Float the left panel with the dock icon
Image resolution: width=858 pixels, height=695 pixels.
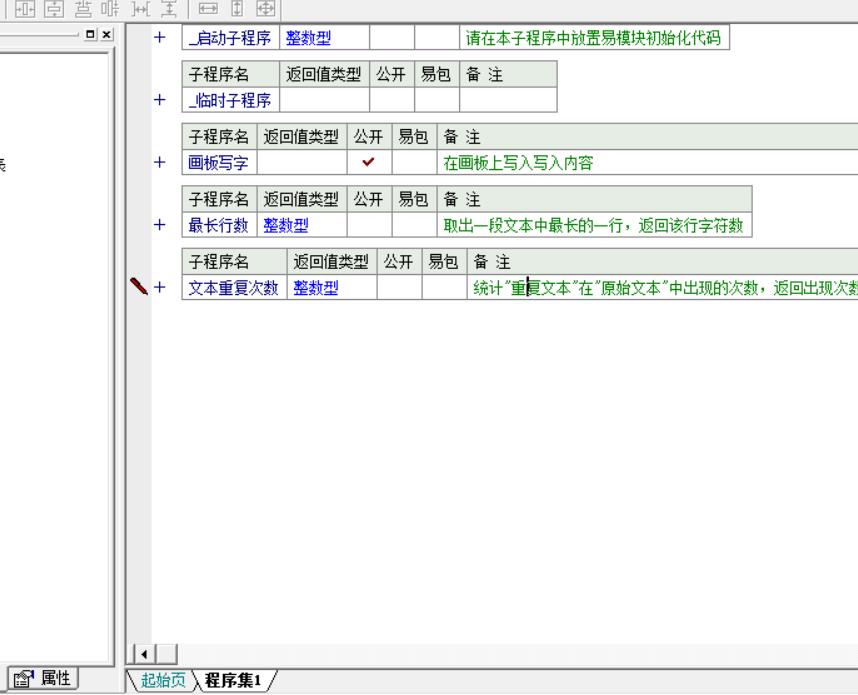click(92, 35)
